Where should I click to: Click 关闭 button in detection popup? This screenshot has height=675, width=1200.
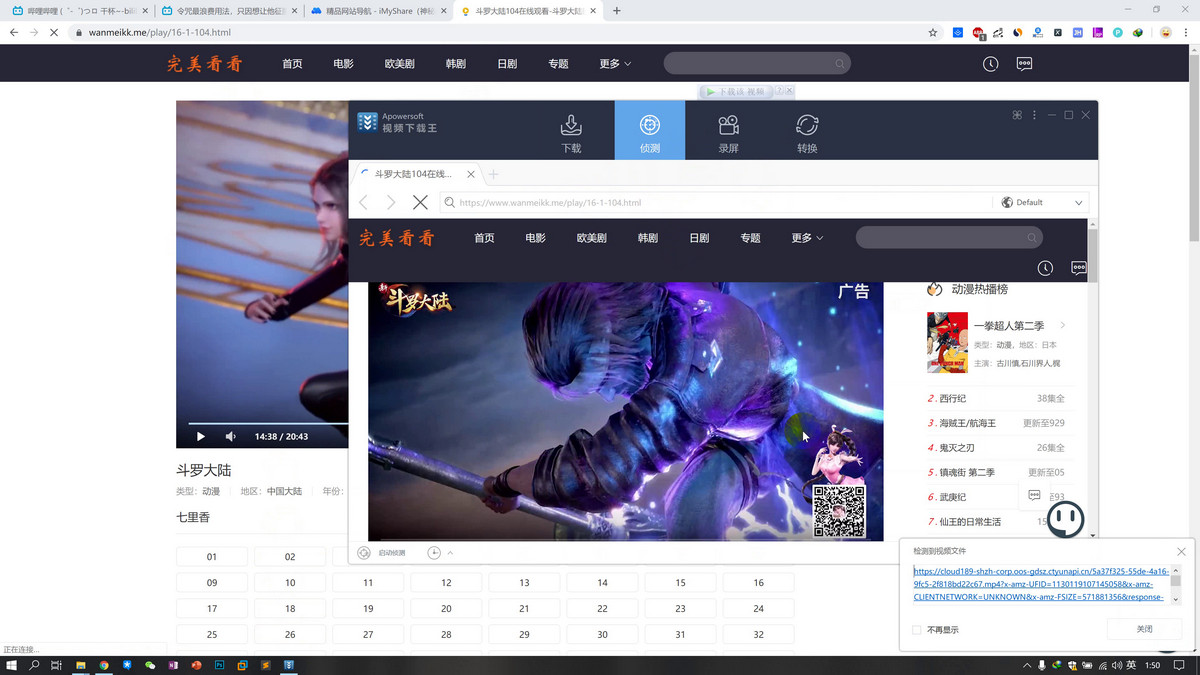1144,629
